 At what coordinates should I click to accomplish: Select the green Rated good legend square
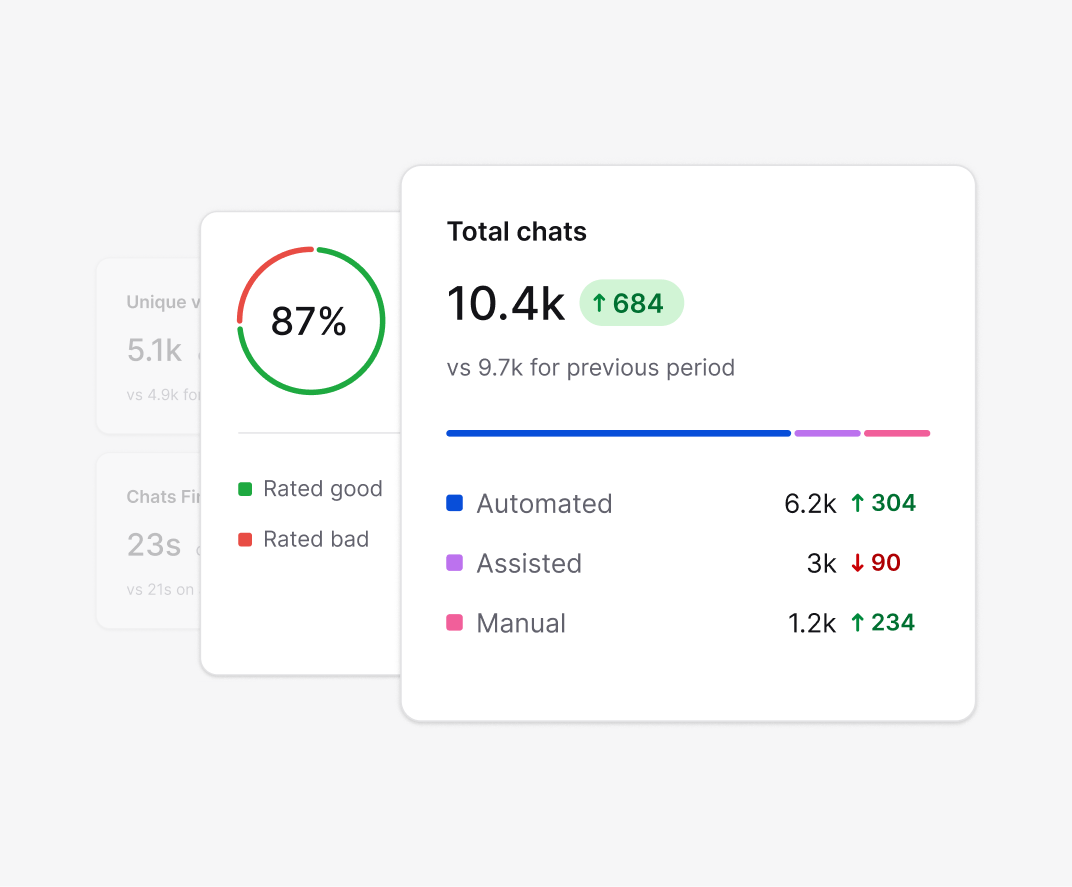[245, 488]
